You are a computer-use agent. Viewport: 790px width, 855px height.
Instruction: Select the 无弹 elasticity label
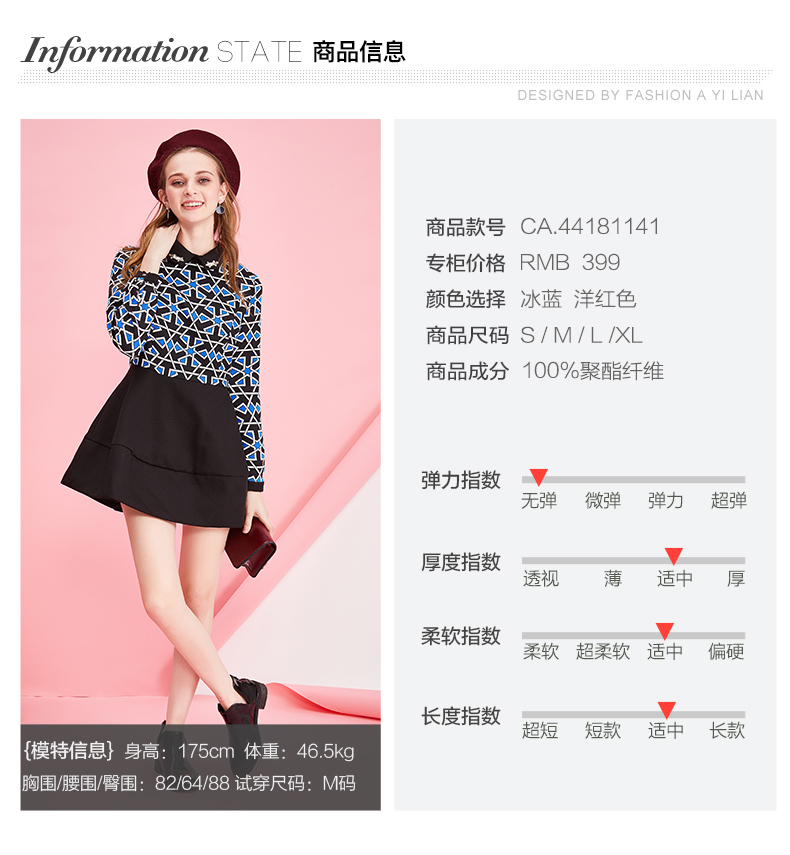[539, 500]
